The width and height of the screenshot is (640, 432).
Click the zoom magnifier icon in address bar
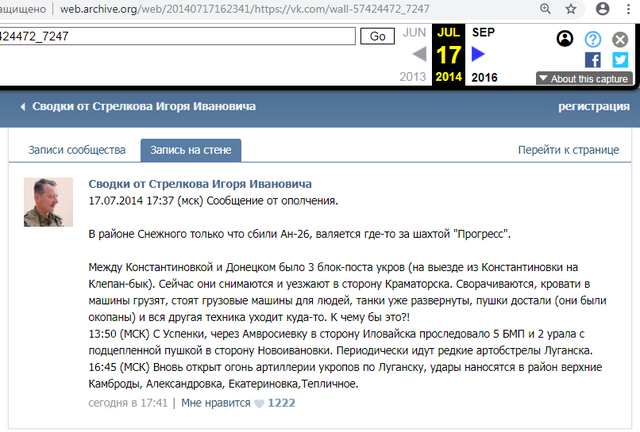[545, 9]
